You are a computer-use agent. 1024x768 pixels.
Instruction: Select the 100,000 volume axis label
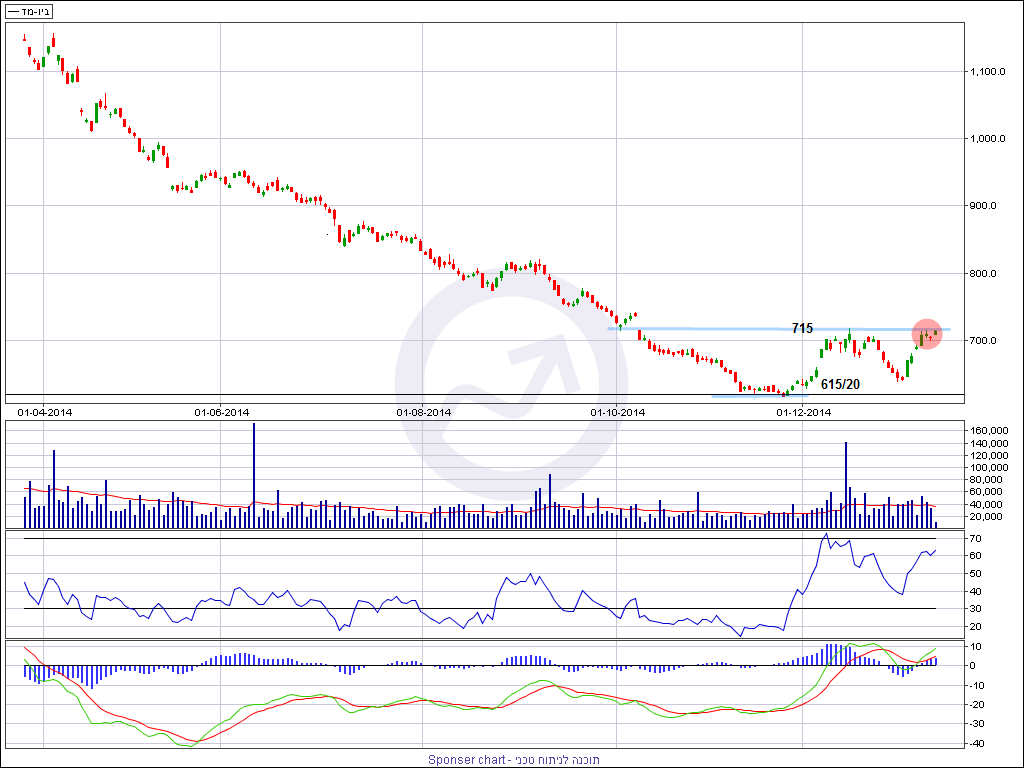990,468
